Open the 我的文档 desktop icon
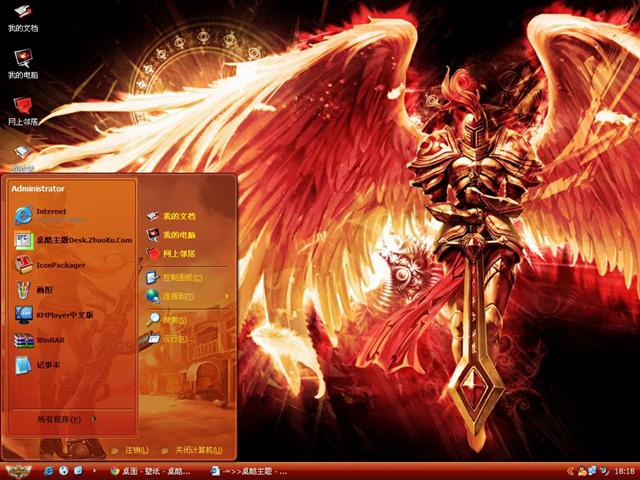This screenshot has height=480, width=640. click(23, 18)
